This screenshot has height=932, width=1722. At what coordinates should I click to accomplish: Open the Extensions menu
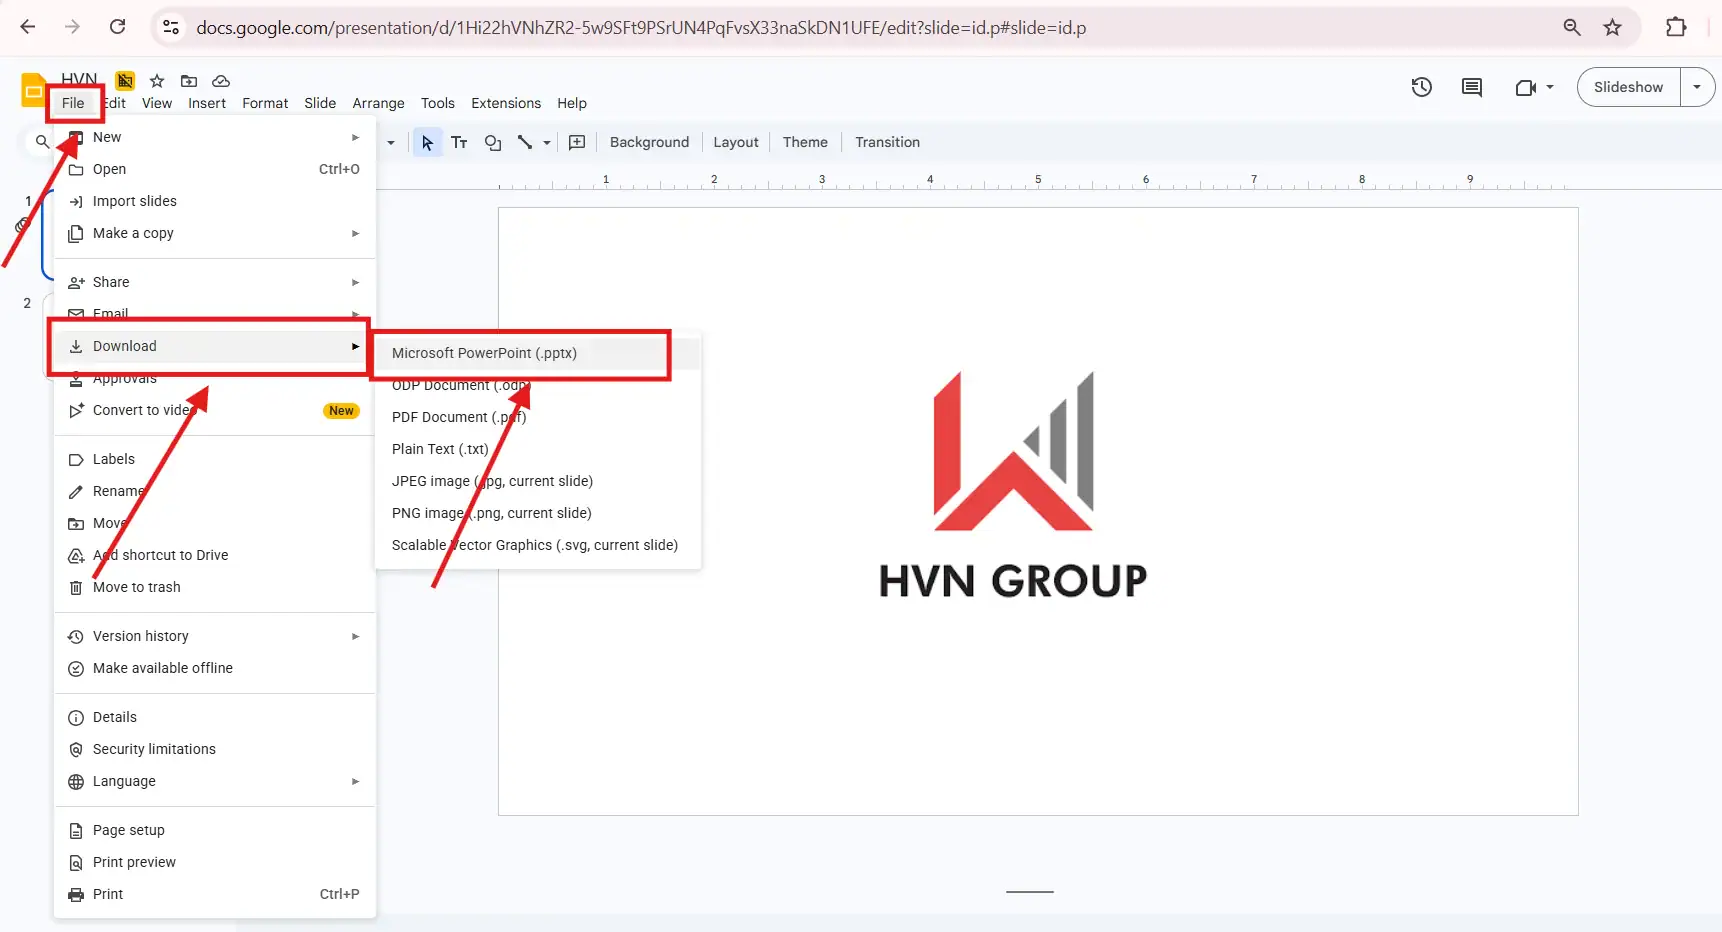click(505, 103)
